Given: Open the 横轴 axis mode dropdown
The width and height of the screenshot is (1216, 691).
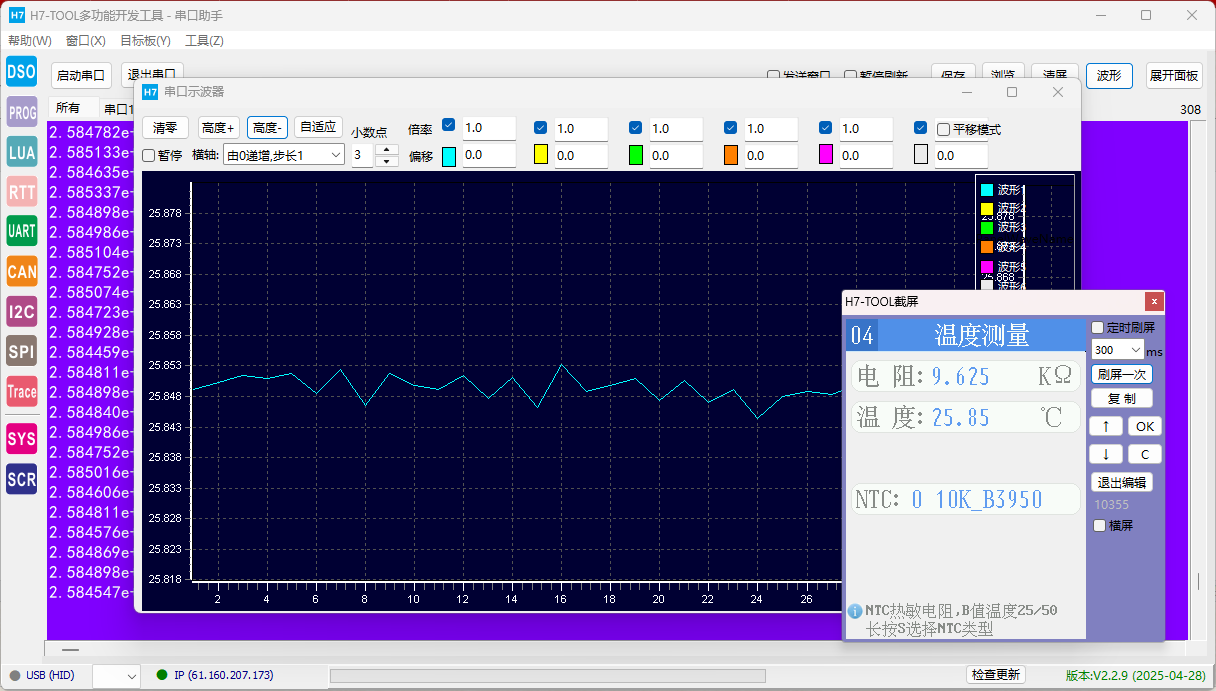Looking at the screenshot, I should click(x=284, y=155).
